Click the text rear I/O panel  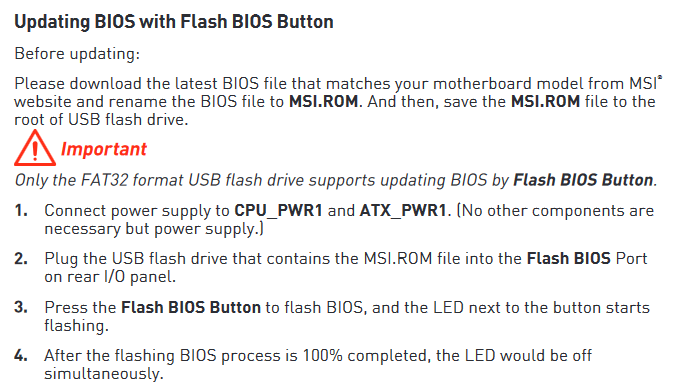tap(123, 277)
